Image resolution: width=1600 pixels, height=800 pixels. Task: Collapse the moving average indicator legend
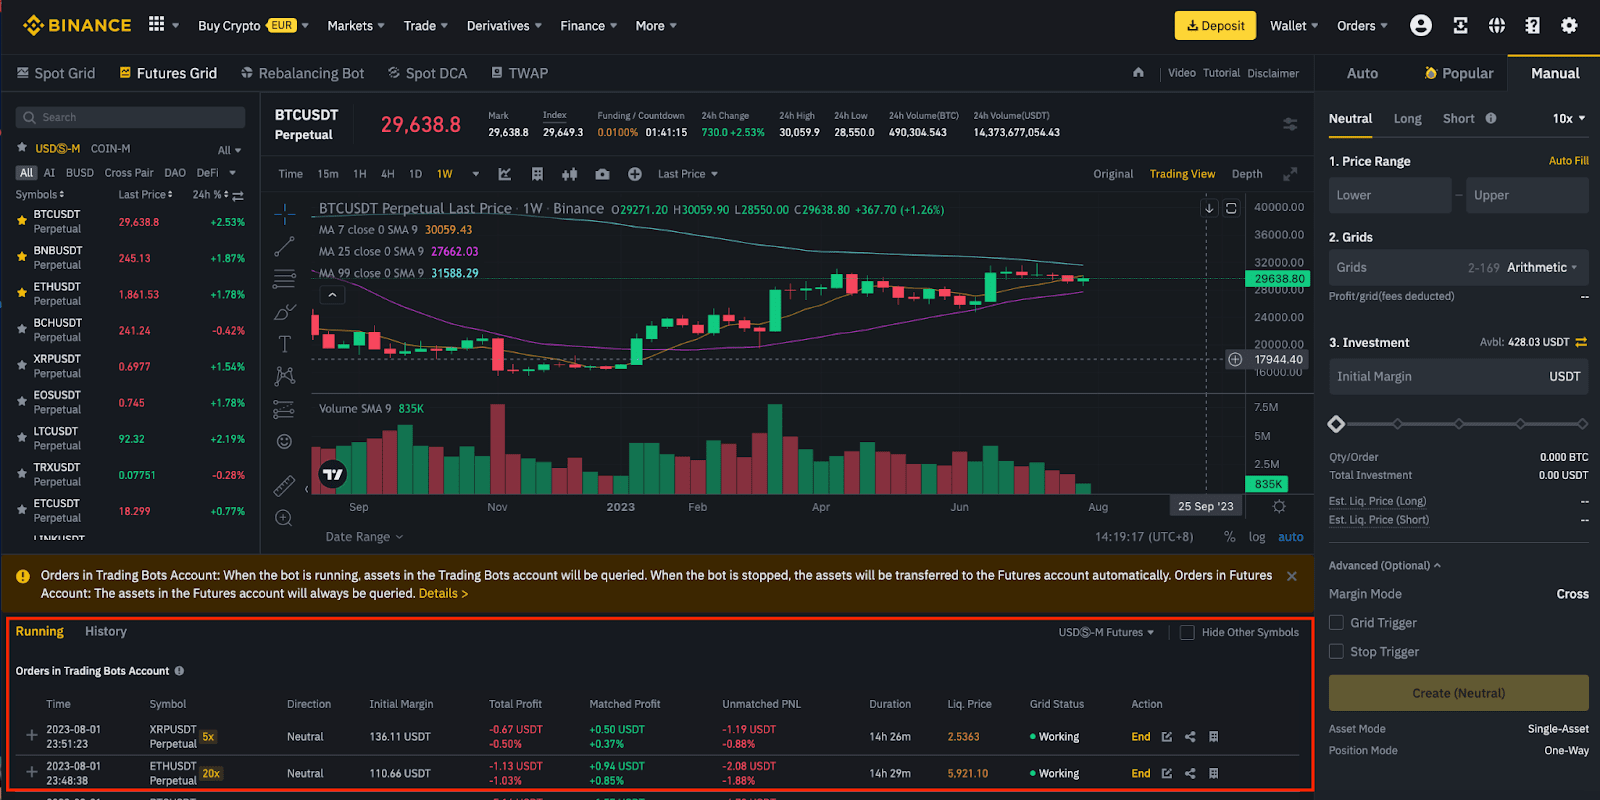click(332, 295)
